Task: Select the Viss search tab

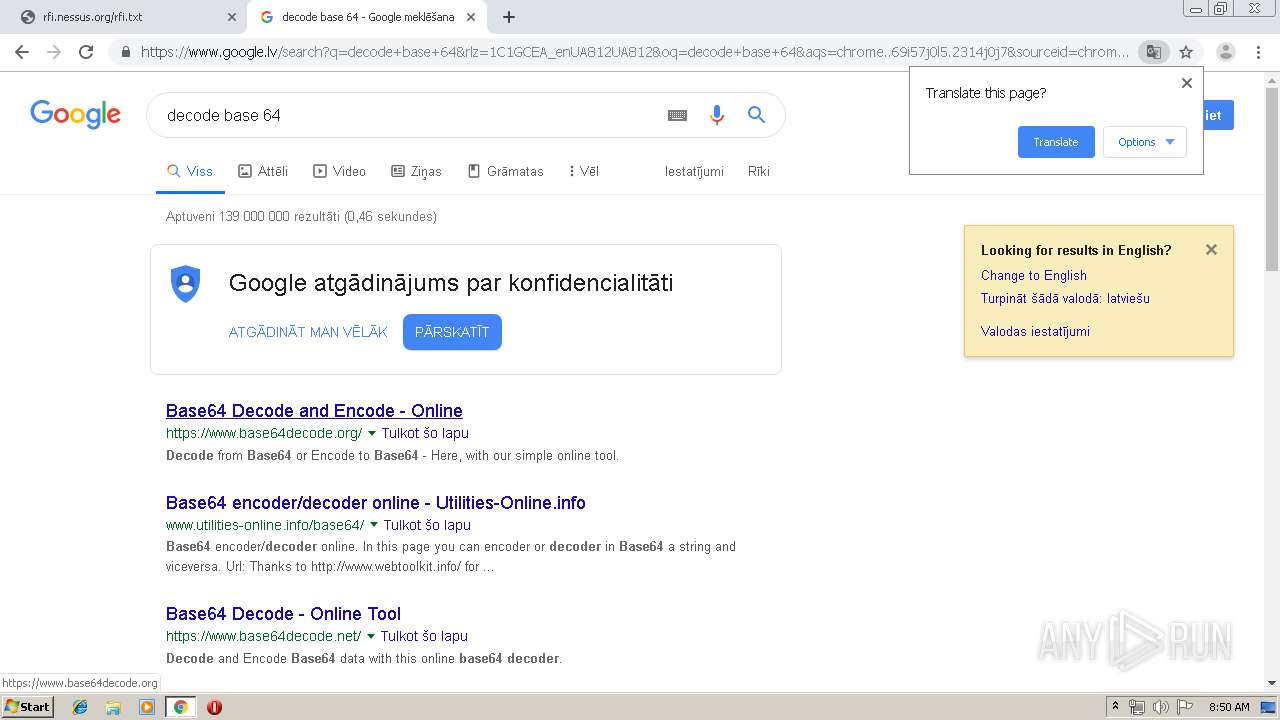Action: point(190,171)
